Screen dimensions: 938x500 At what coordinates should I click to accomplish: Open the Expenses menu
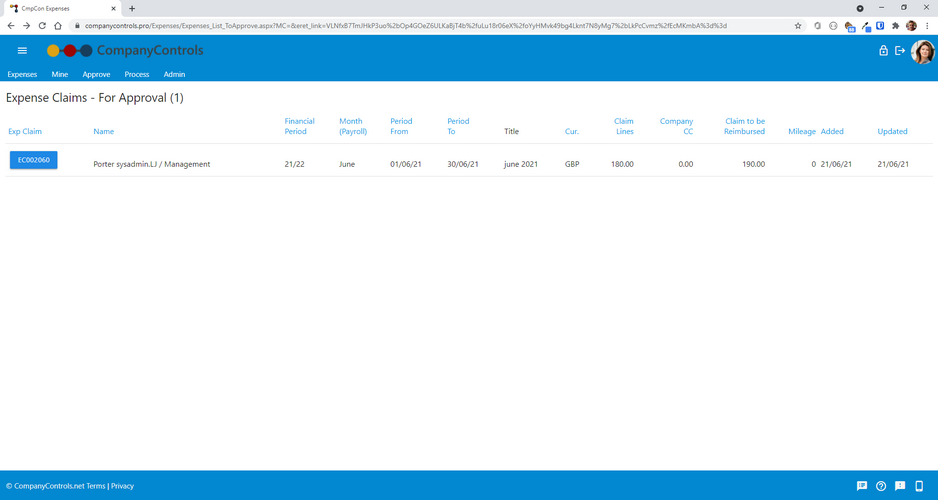22,75
